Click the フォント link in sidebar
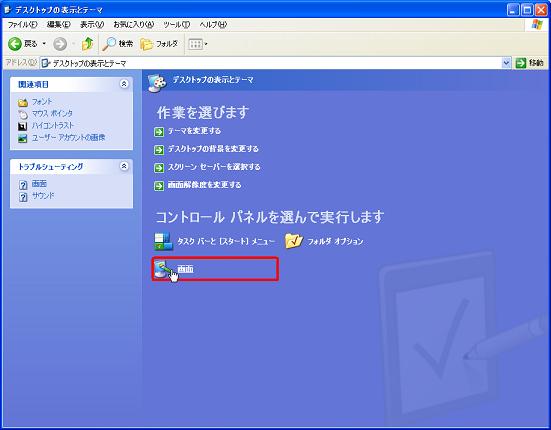551x430 pixels. point(42,102)
